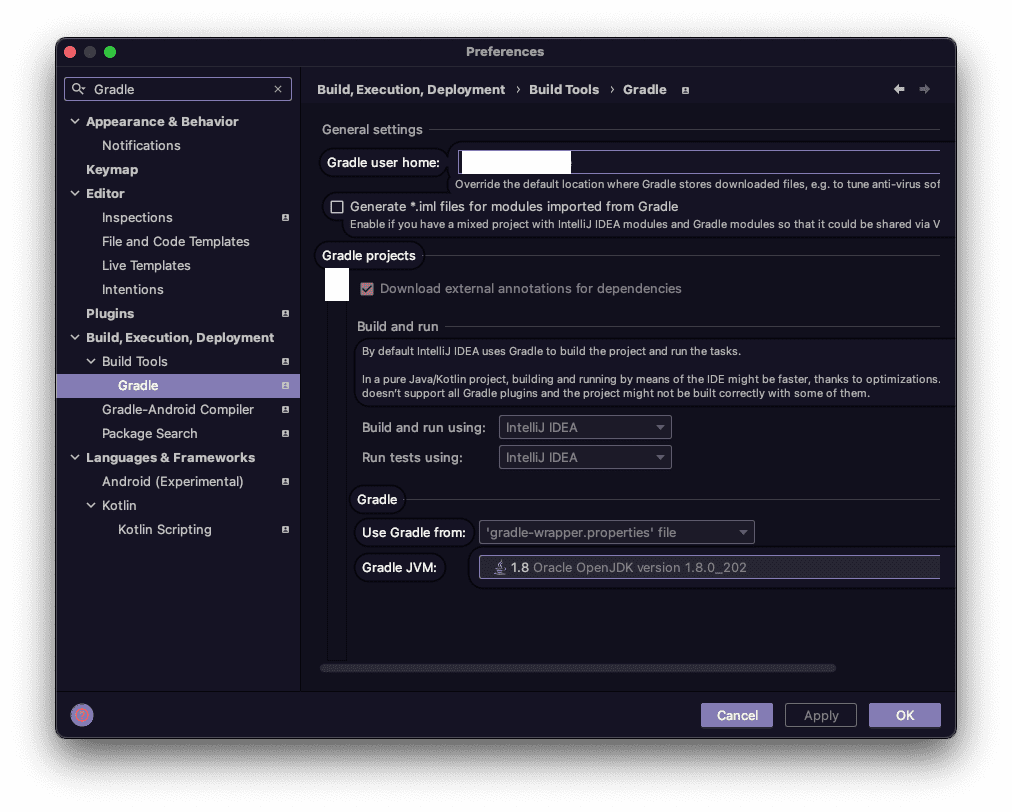This screenshot has width=1012, height=812.
Task: Open Build and run using dropdown
Action: pos(585,427)
